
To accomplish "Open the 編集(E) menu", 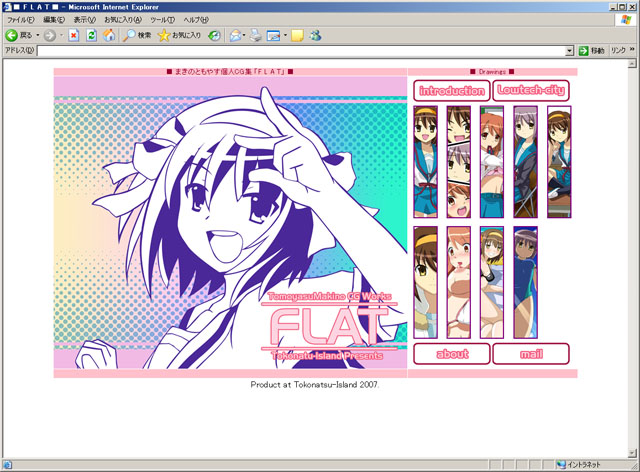I will click(x=54, y=20).
